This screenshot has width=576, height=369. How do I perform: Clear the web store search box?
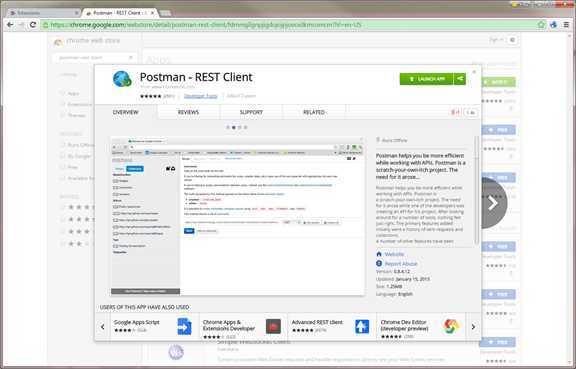[130, 58]
